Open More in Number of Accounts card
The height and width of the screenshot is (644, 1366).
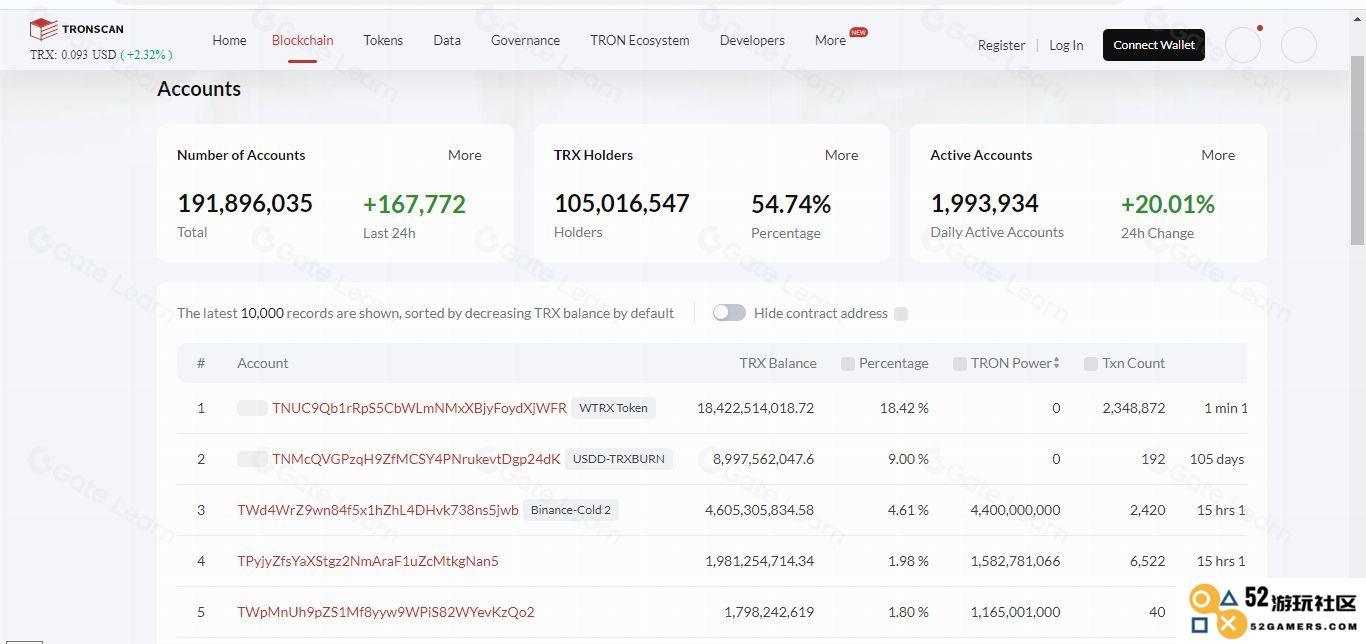465,155
